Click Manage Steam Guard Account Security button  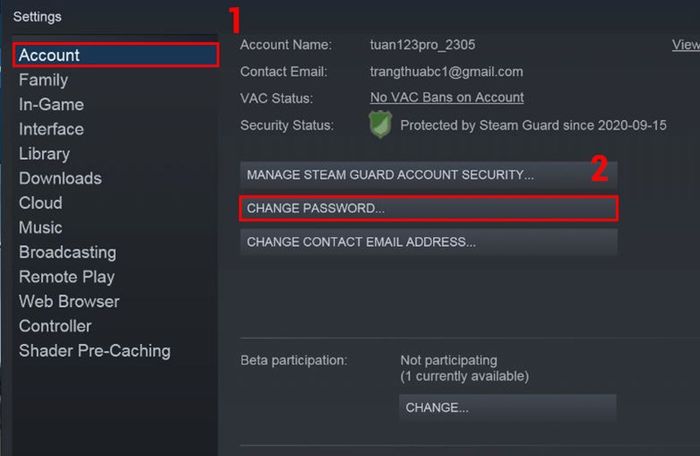[x=428, y=175]
